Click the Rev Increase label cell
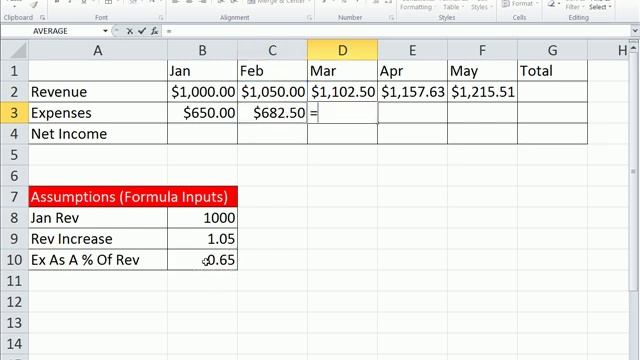Screen dimensions: 640x360 [98, 239]
